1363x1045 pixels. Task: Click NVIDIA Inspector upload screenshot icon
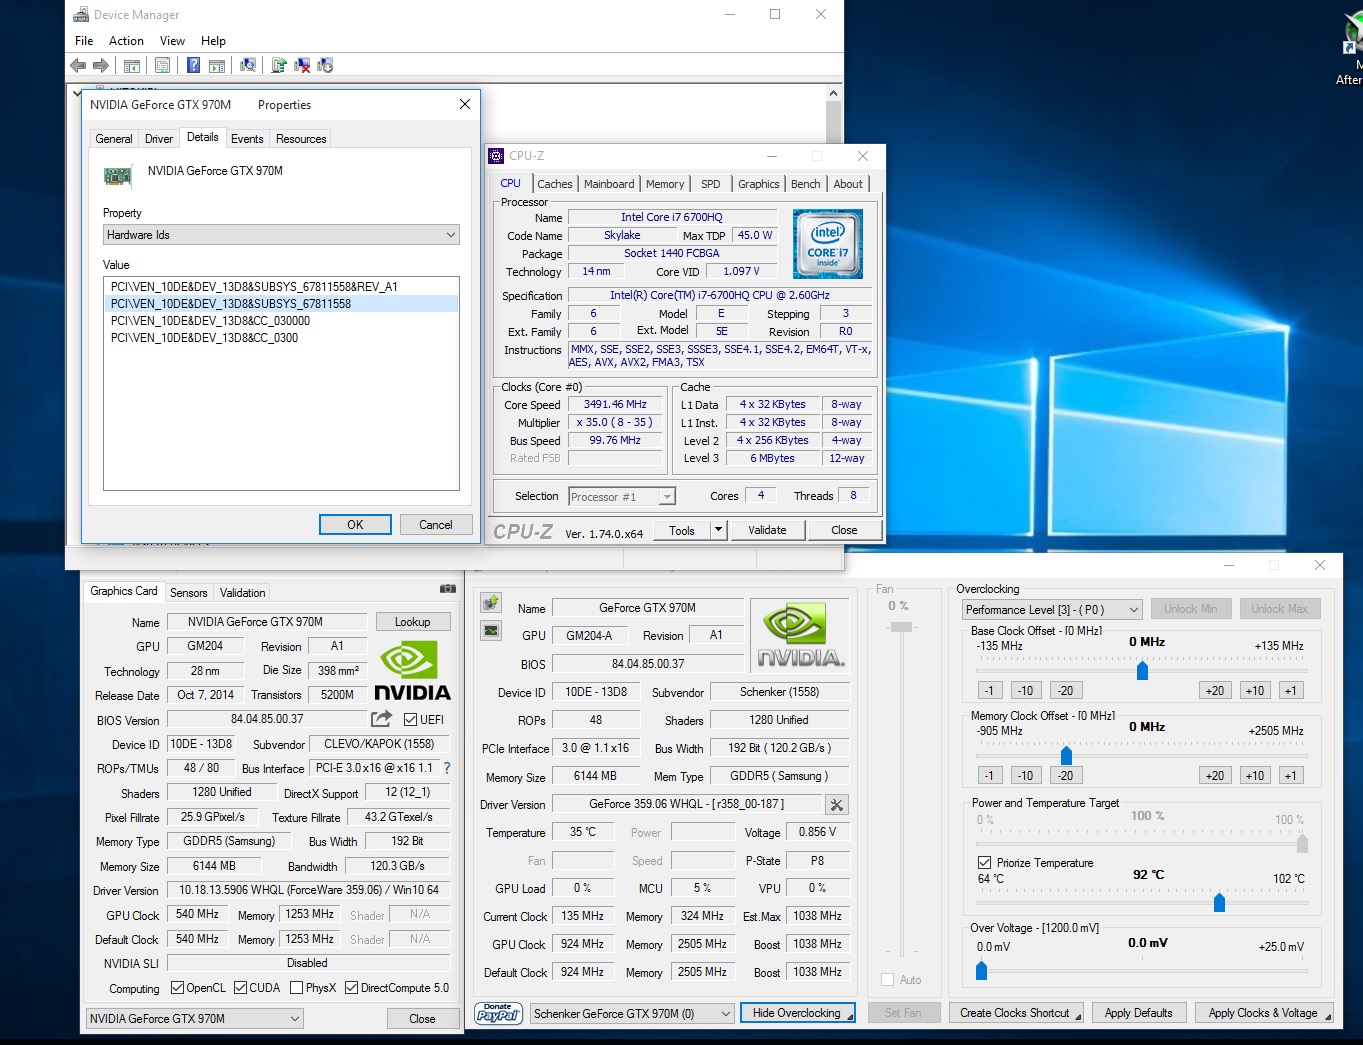coord(491,602)
